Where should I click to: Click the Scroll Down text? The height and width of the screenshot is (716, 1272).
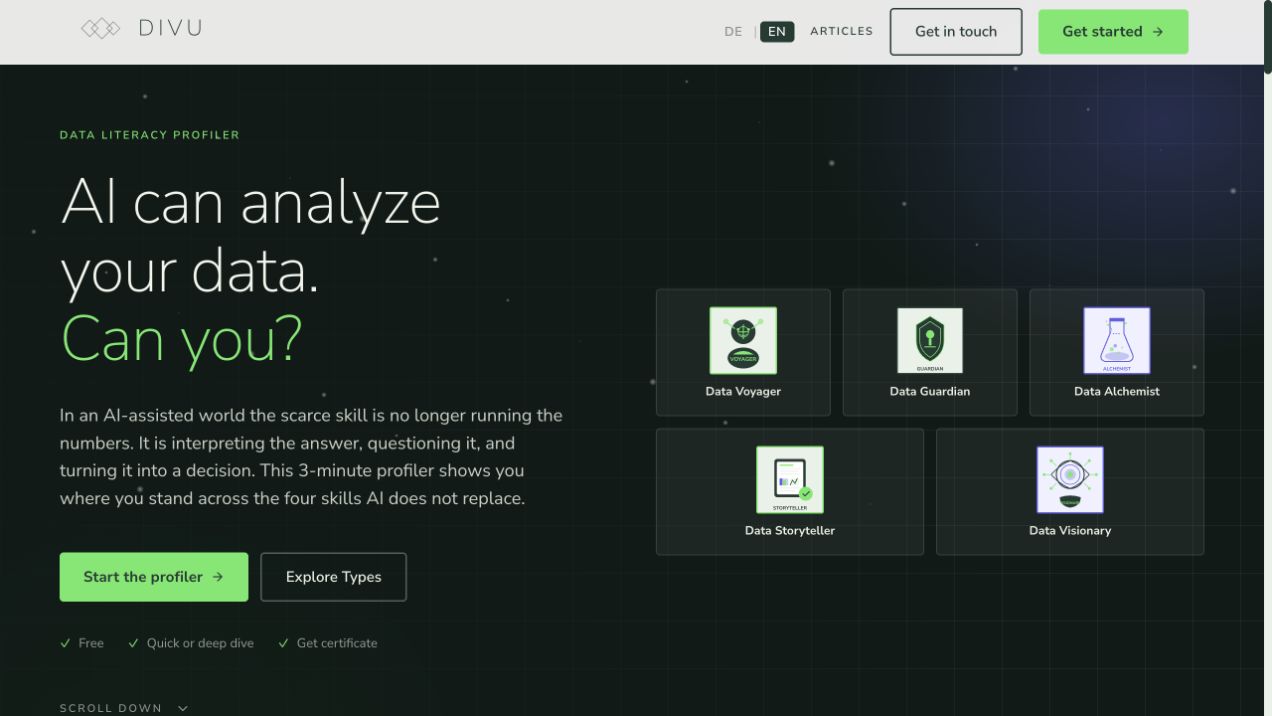111,708
